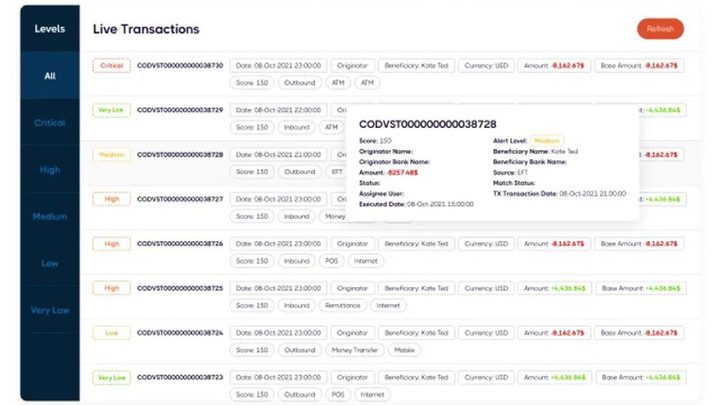Click the High badge on row 38726
The image size is (720, 405).
coord(112,244)
